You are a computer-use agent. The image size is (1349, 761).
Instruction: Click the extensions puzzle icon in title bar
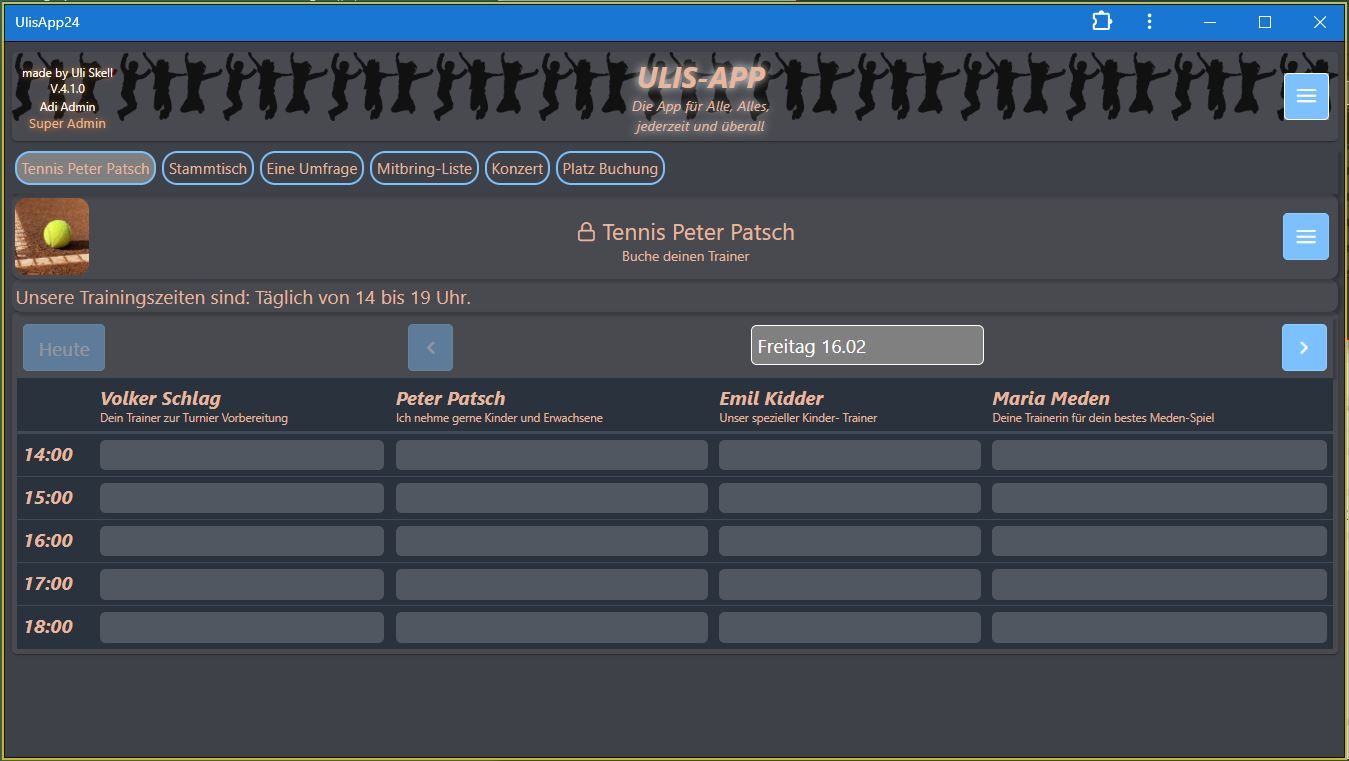[1101, 21]
